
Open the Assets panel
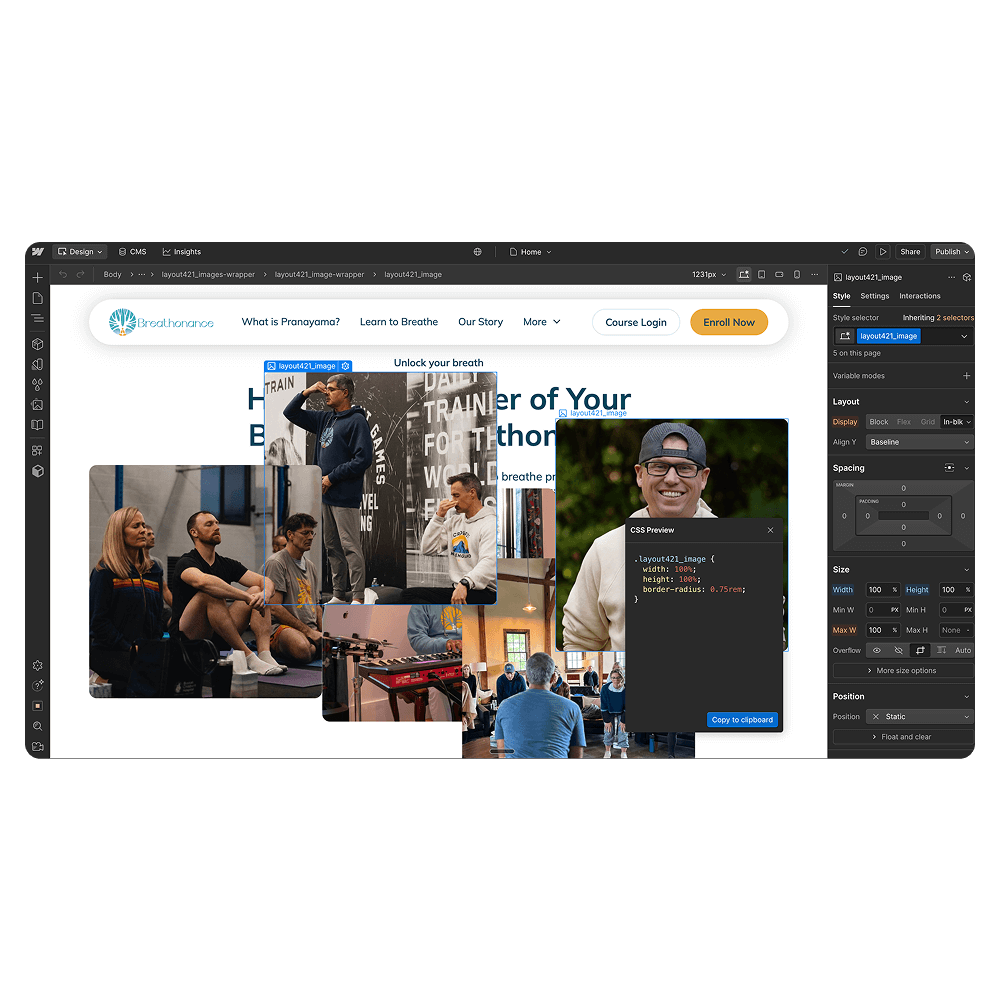(37, 404)
